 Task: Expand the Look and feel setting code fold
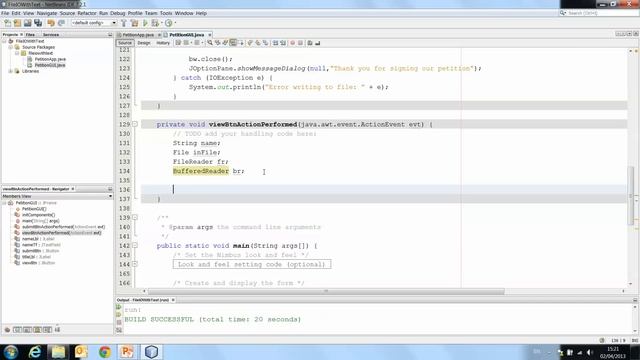(x=135, y=264)
